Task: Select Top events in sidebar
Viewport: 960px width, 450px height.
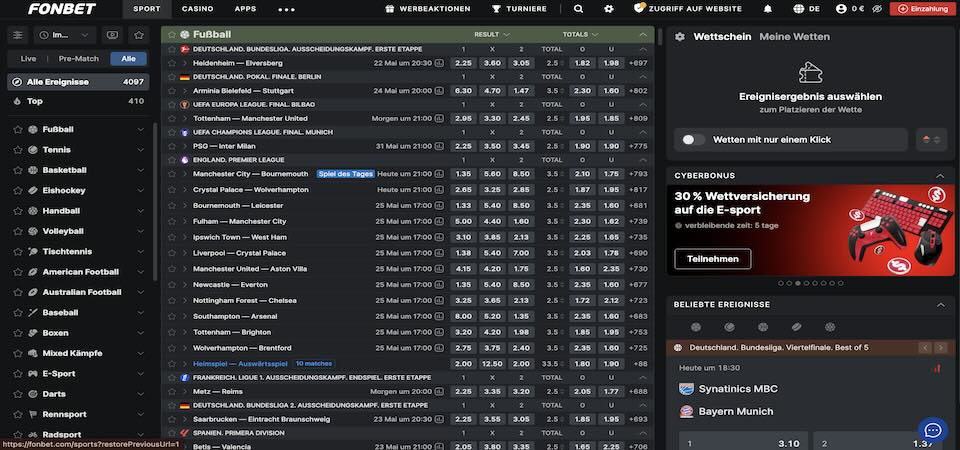Action: tap(78, 101)
